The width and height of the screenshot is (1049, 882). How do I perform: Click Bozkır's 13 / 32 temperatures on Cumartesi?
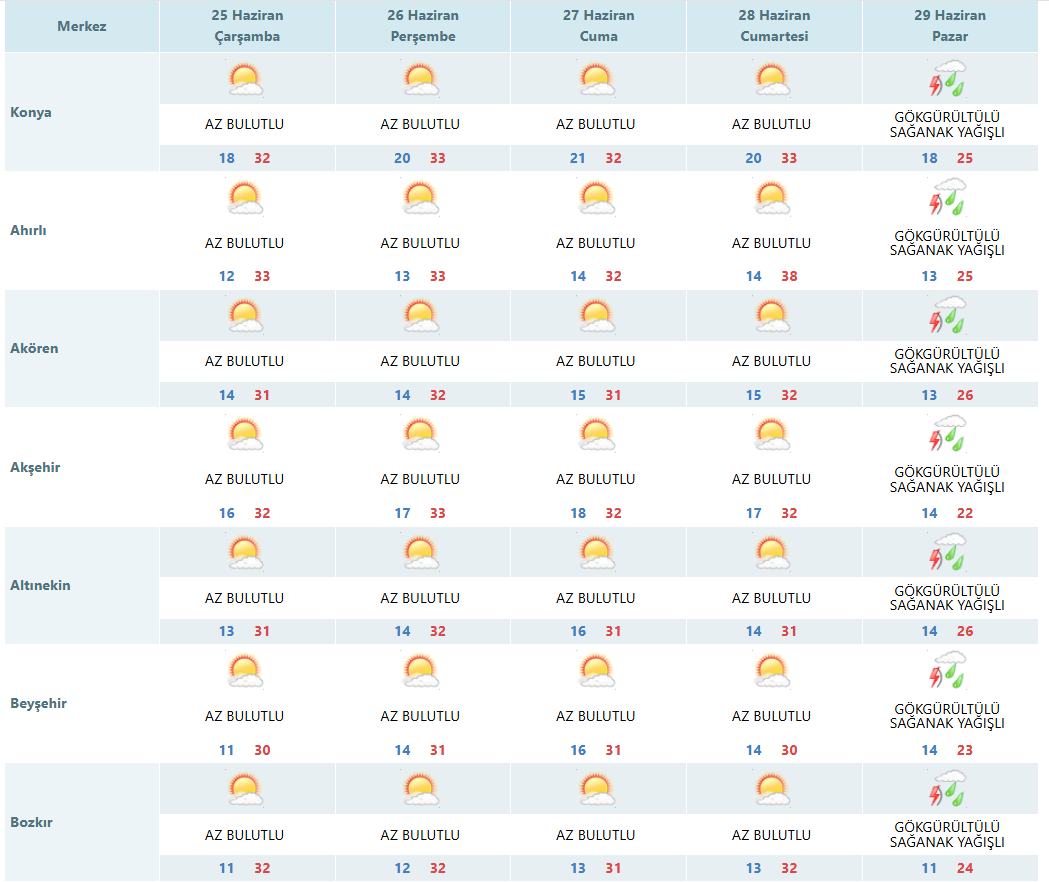pyautogui.click(x=771, y=869)
